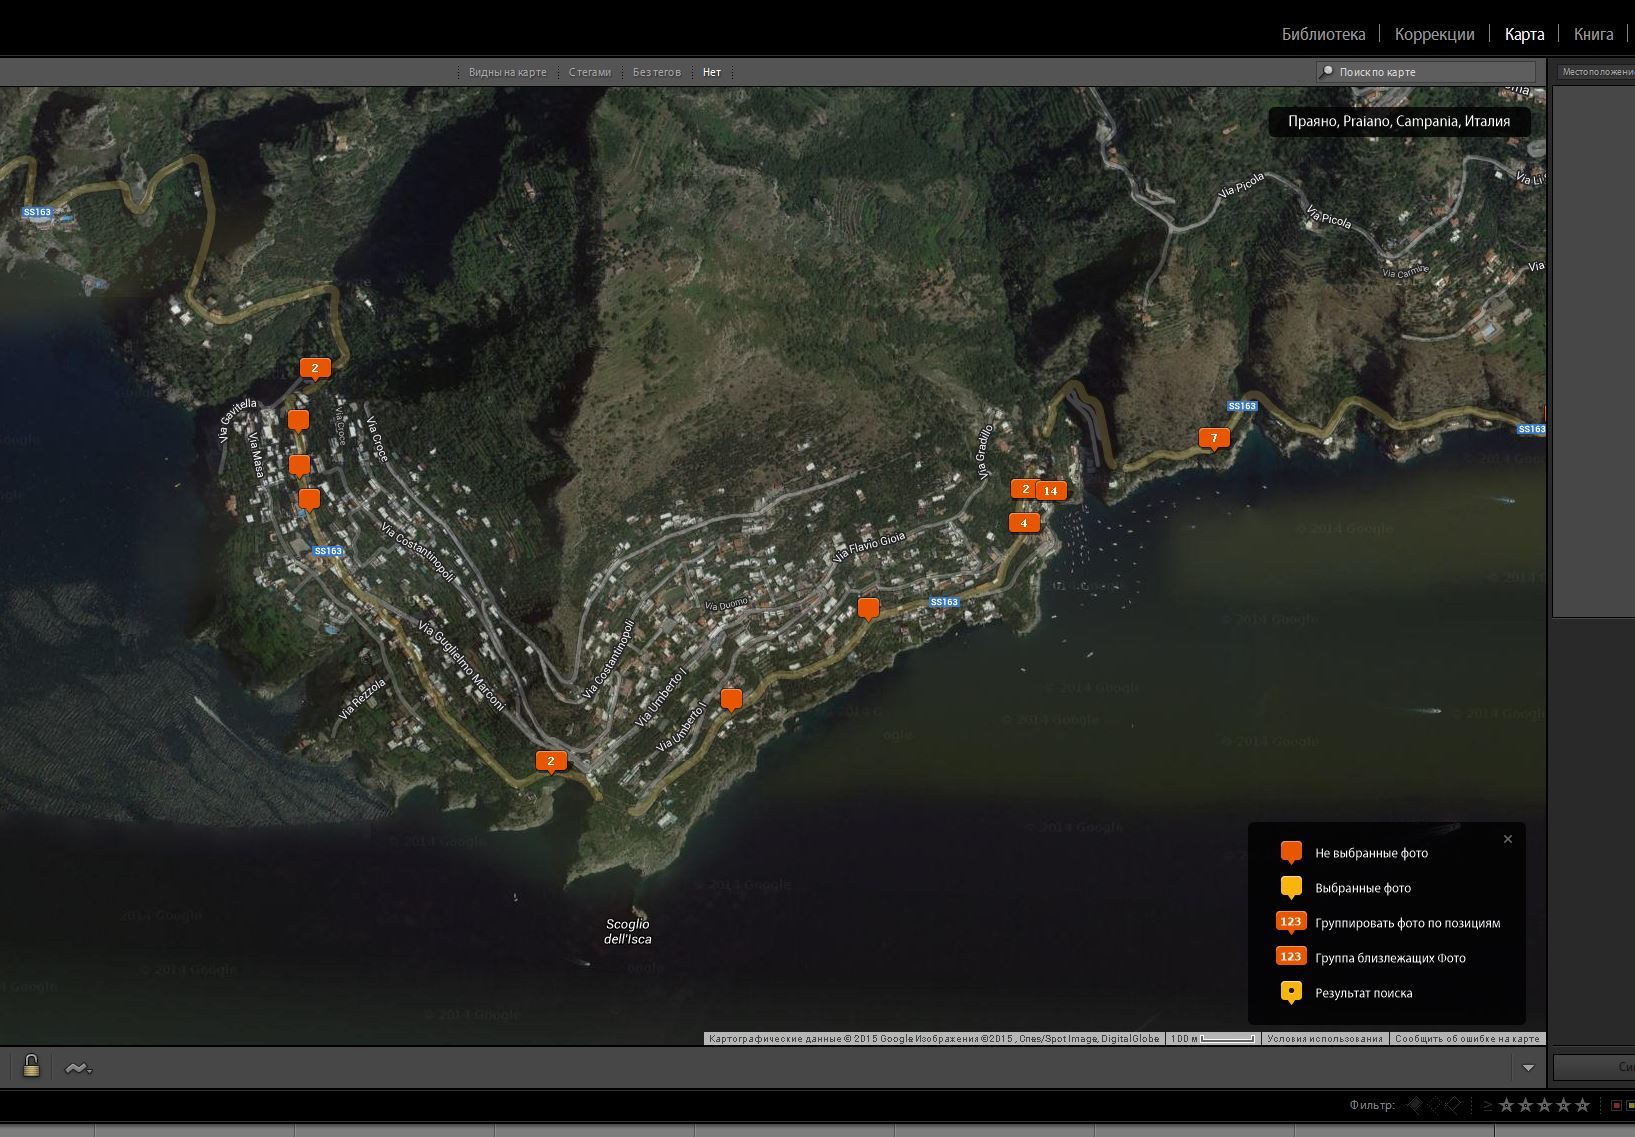Filter photos Без тегов
The height and width of the screenshot is (1137, 1635).
click(x=656, y=72)
